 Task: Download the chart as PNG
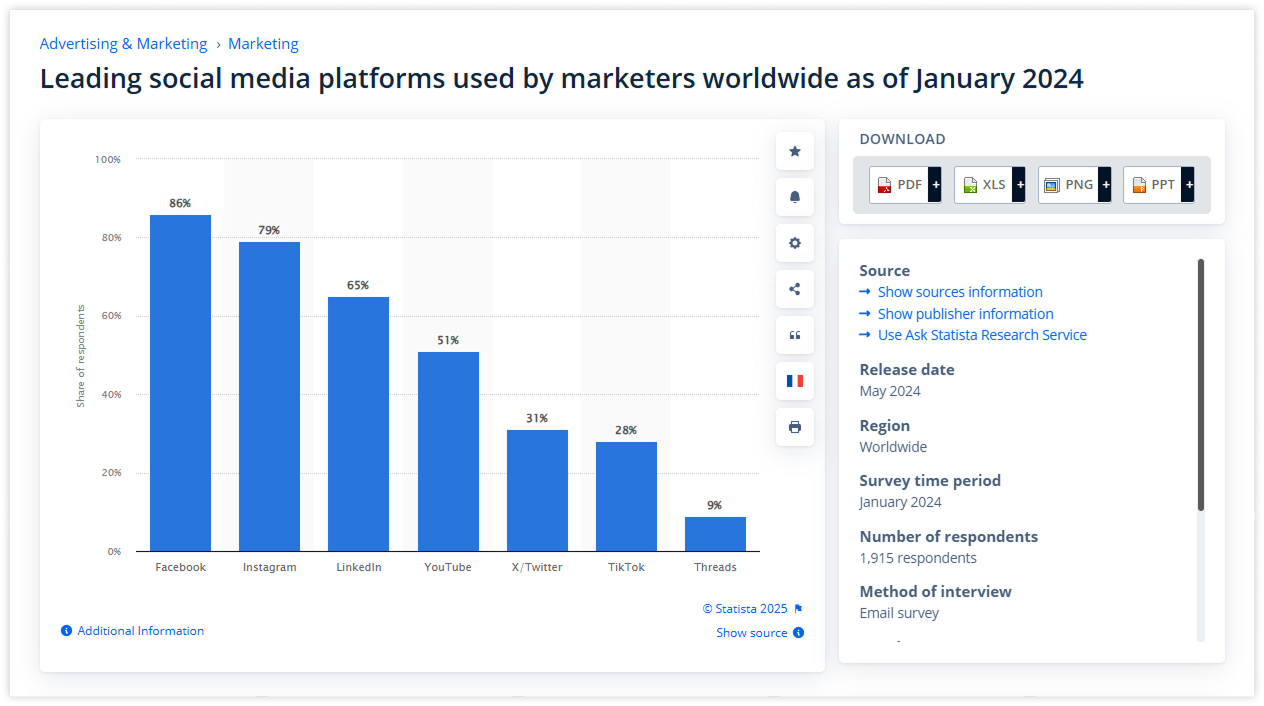point(1075,185)
